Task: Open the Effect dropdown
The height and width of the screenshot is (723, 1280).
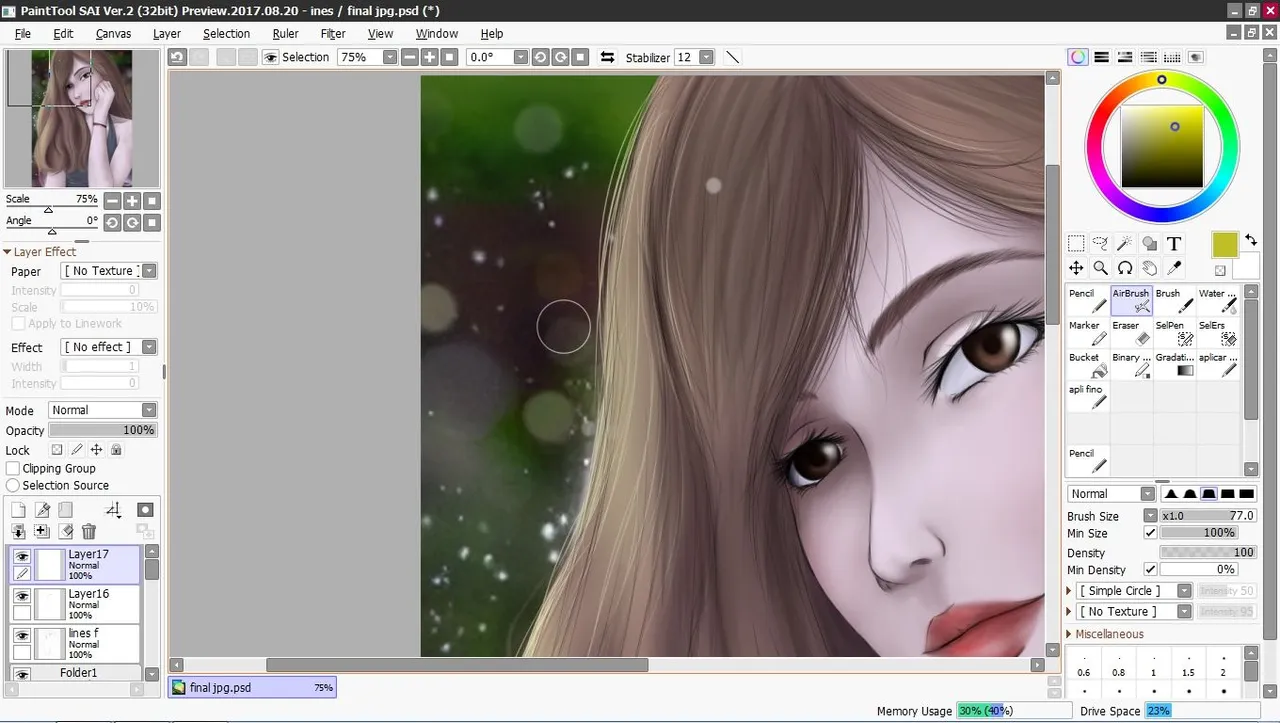Action: [x=149, y=347]
